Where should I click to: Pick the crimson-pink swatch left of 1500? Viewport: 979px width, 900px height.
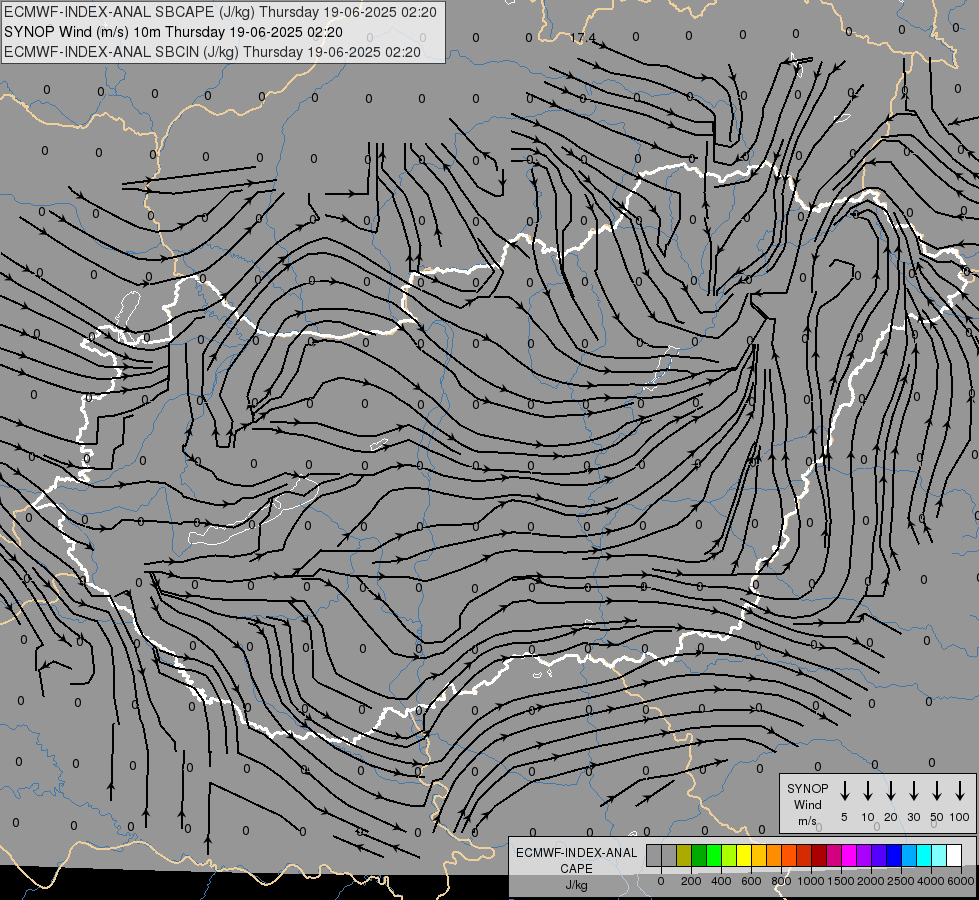pos(834,855)
